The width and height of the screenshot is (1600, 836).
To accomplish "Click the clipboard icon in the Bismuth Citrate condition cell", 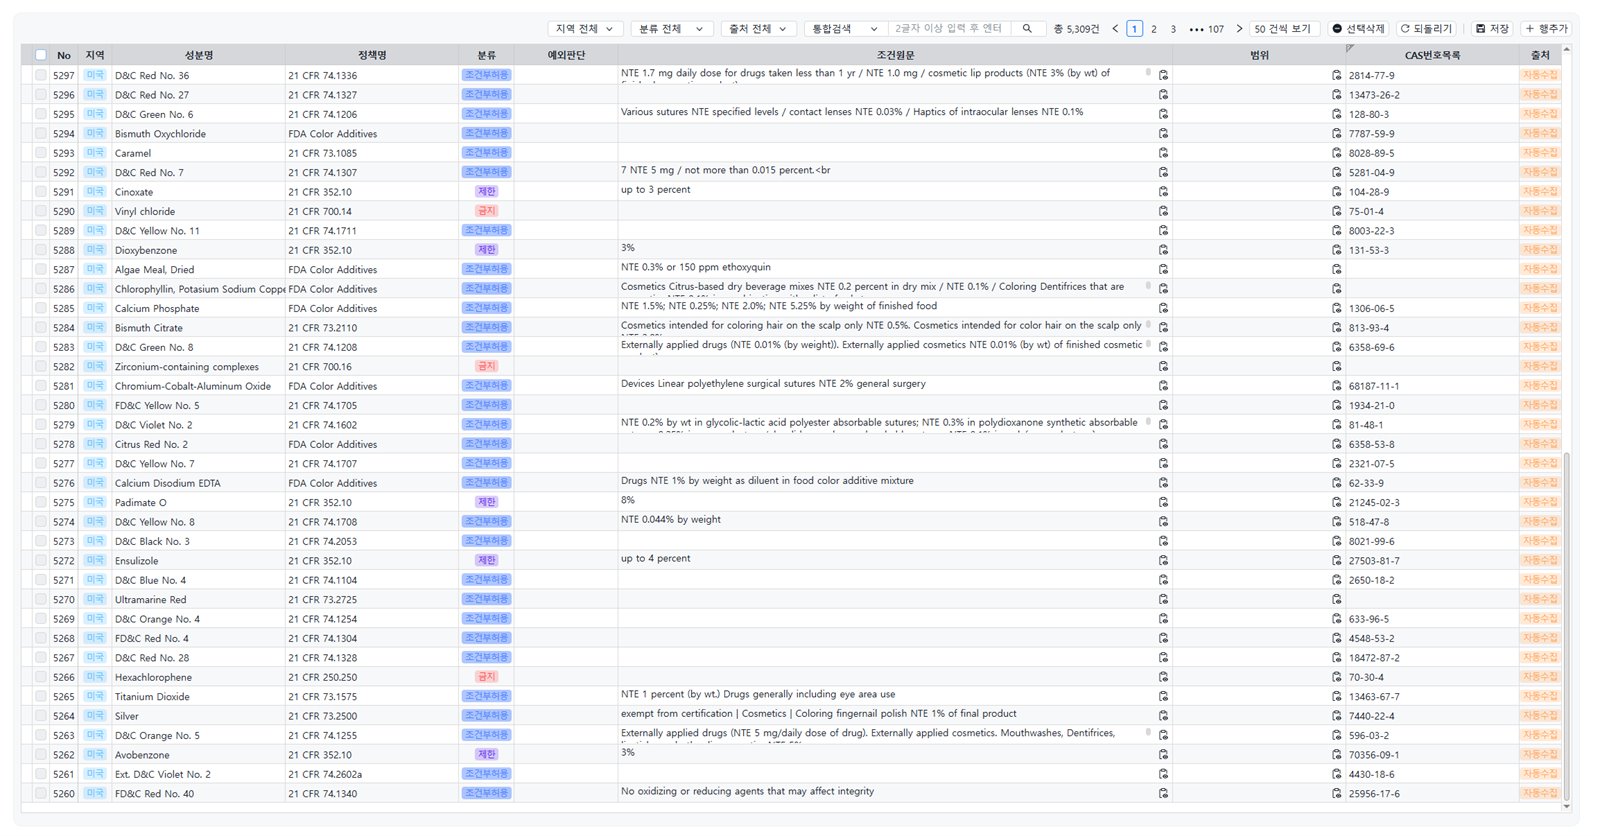I will coord(1163,328).
